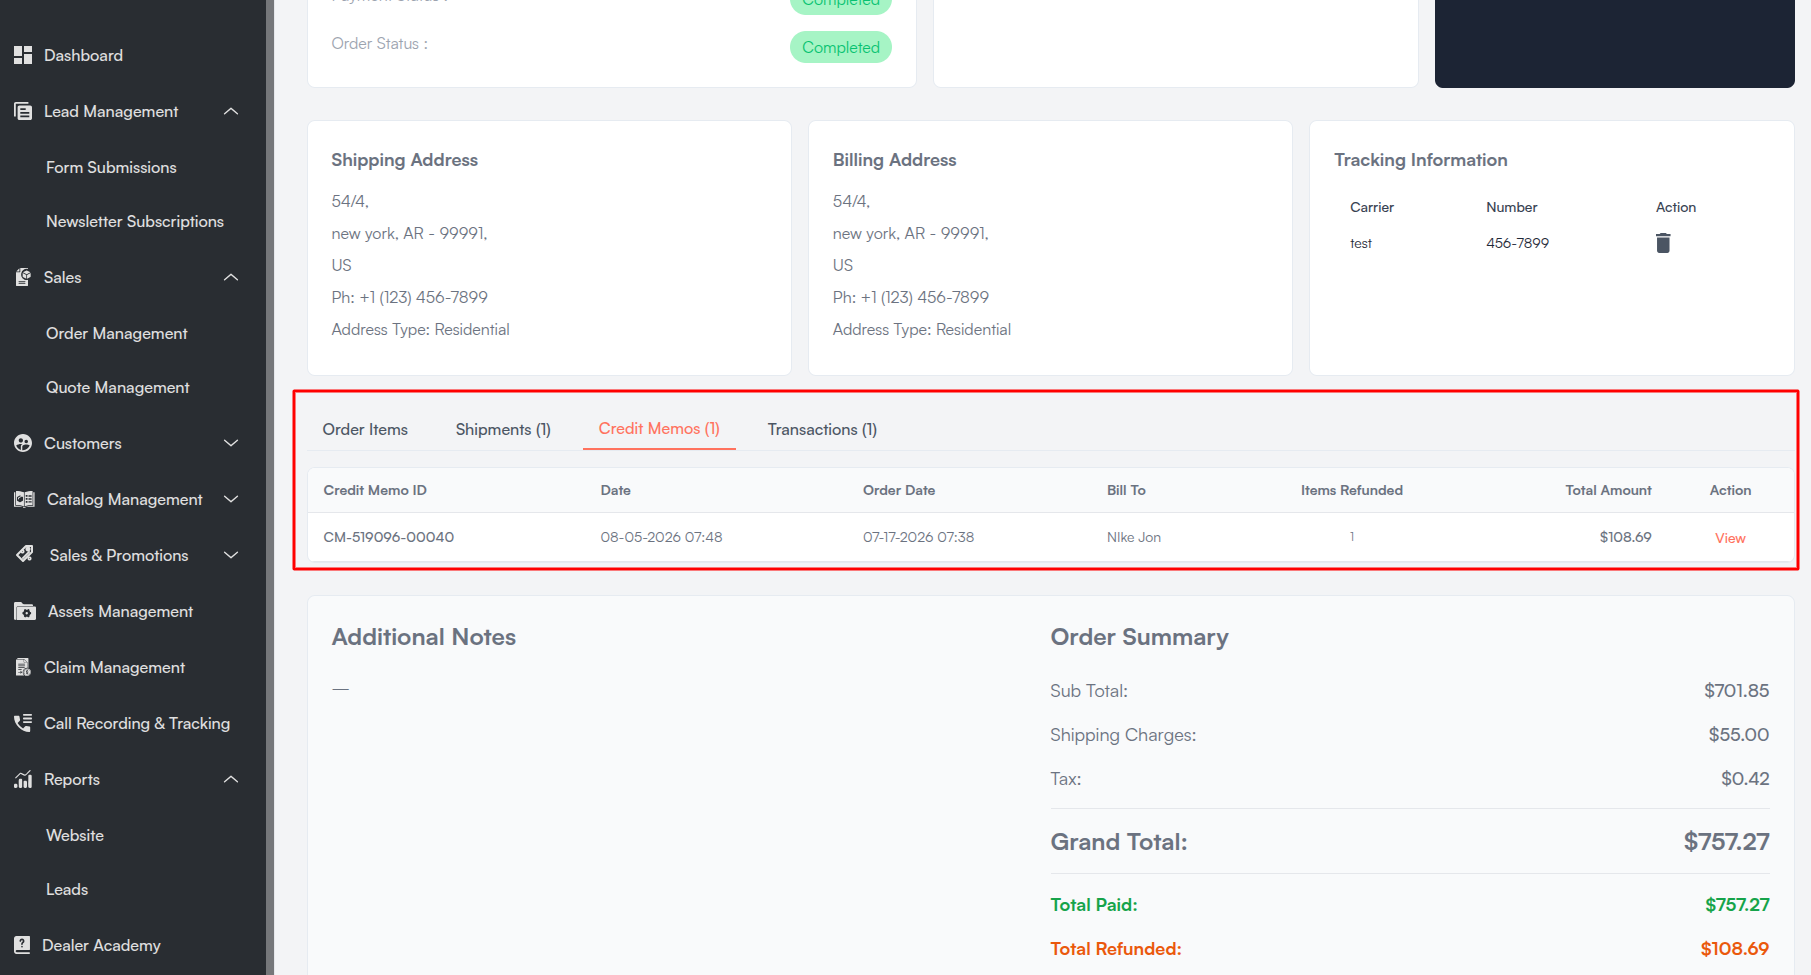Open Dealer Academy menu item
1811x975 pixels.
(101, 945)
